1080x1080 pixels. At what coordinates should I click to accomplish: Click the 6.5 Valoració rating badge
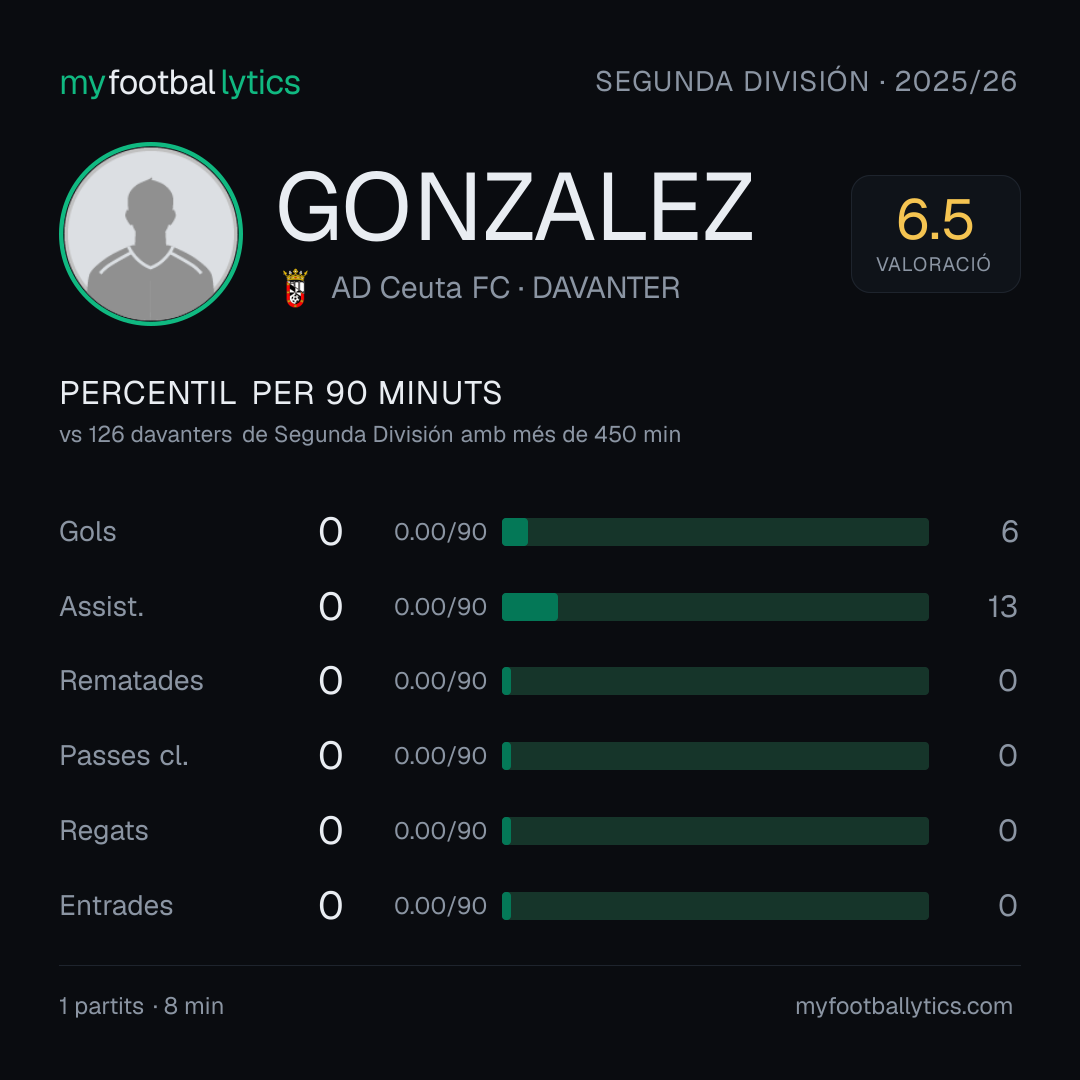(935, 233)
